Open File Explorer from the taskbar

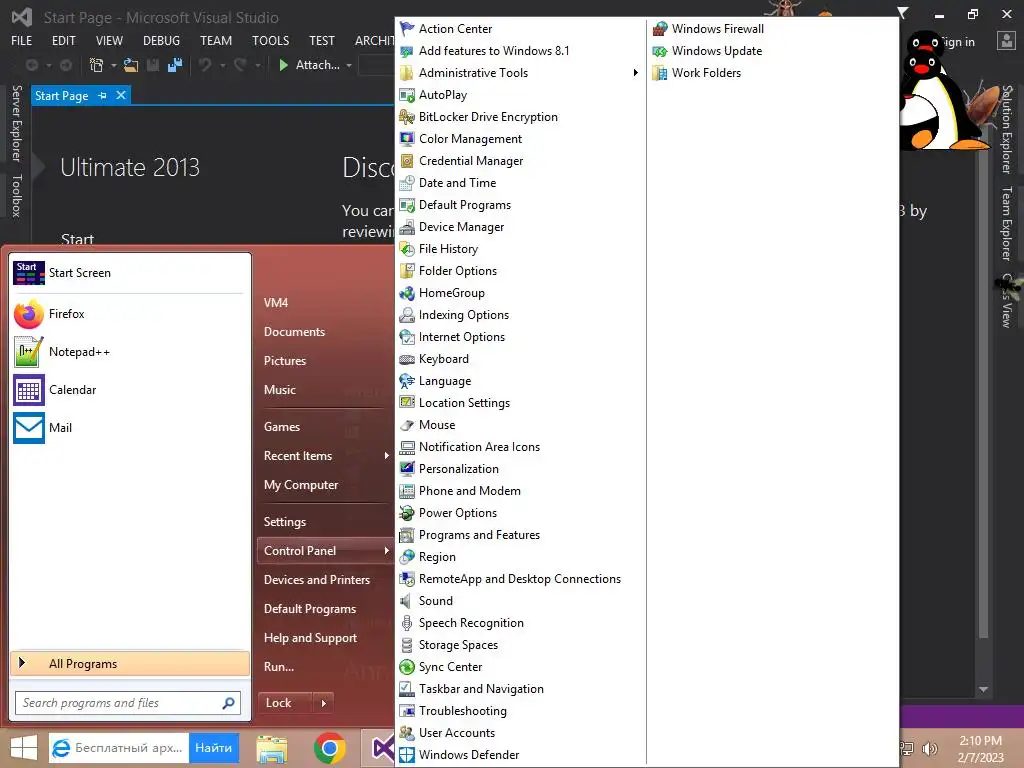tap(272, 748)
